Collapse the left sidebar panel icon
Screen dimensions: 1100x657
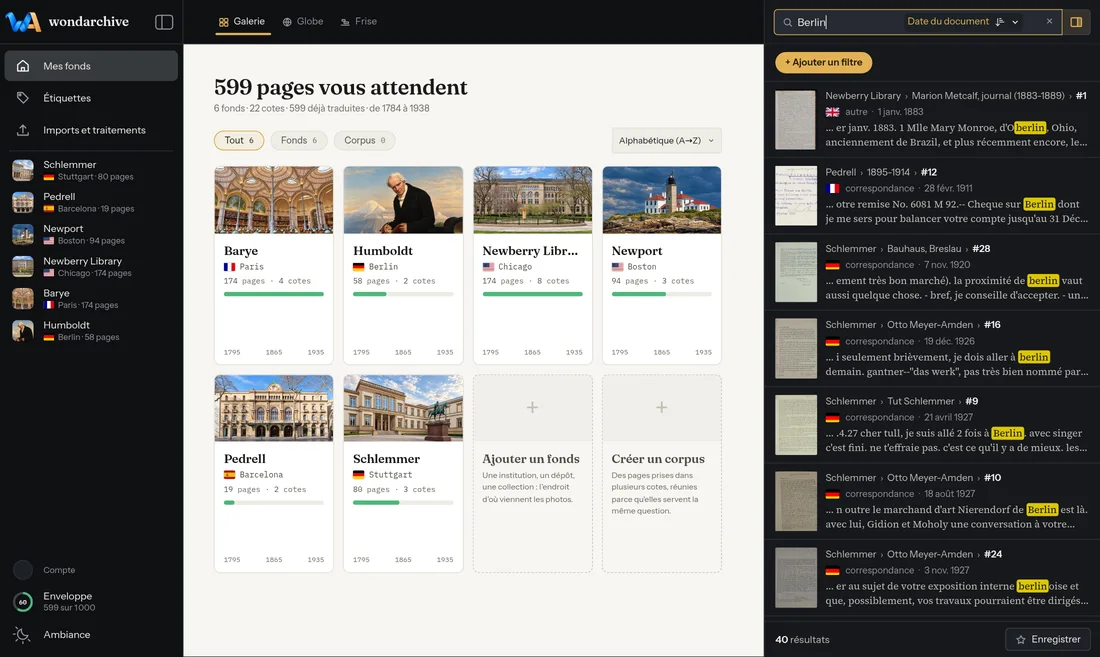[x=163, y=22]
